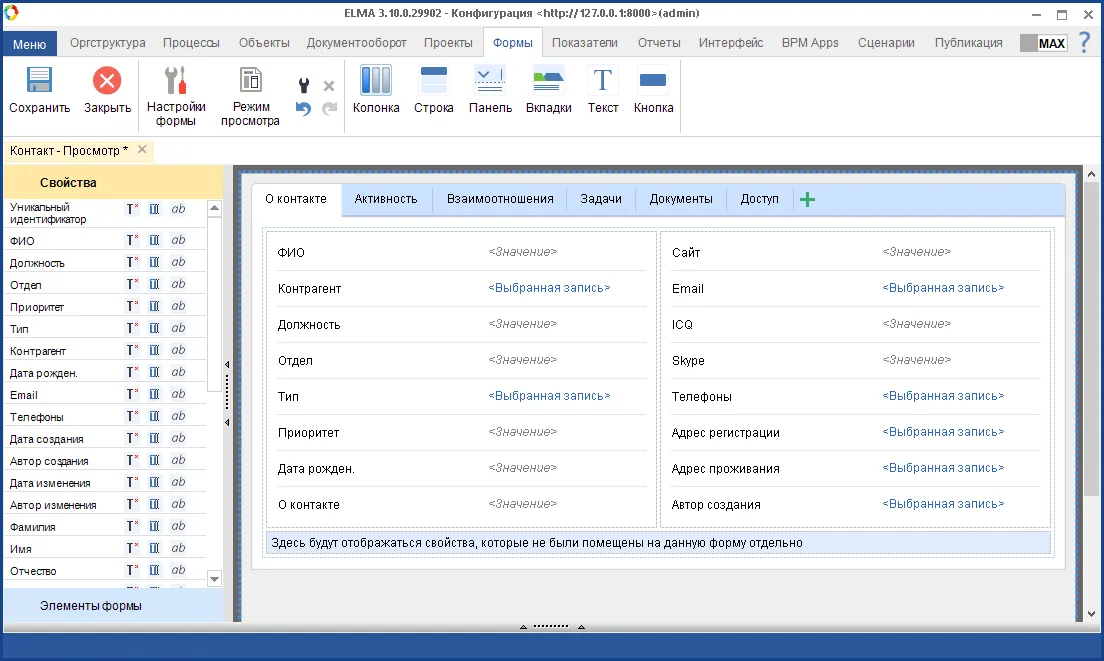Add a Текст element
The width and height of the screenshot is (1104, 661).
(x=602, y=82)
